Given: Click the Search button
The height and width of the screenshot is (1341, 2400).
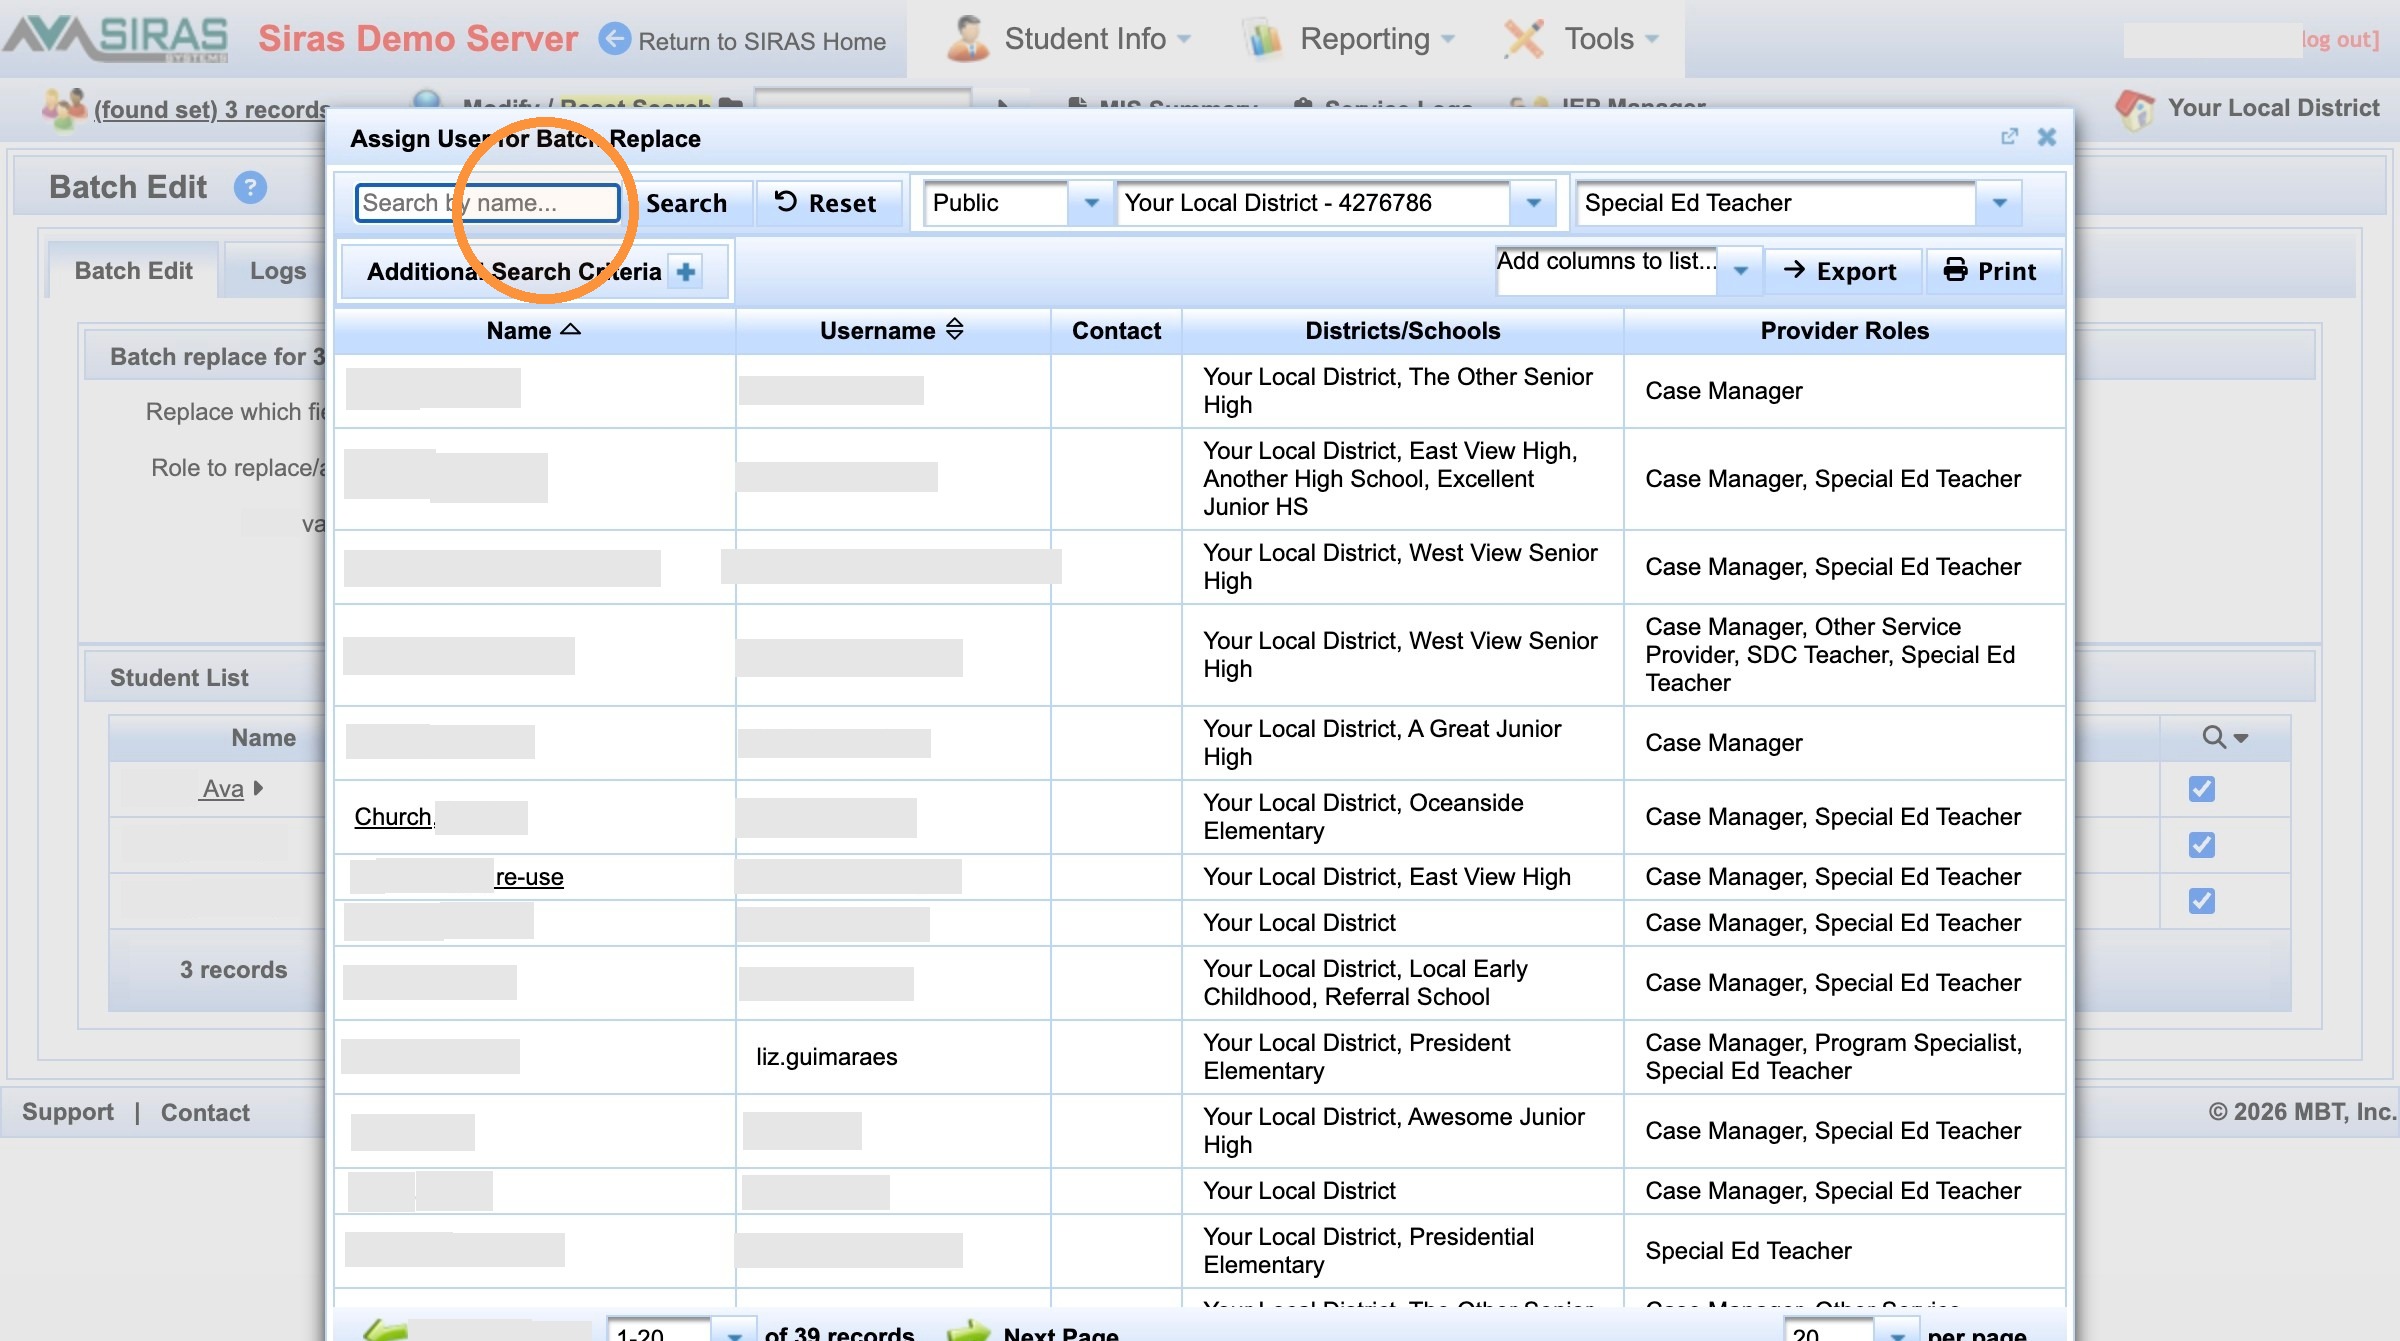Looking at the screenshot, I should 686,203.
